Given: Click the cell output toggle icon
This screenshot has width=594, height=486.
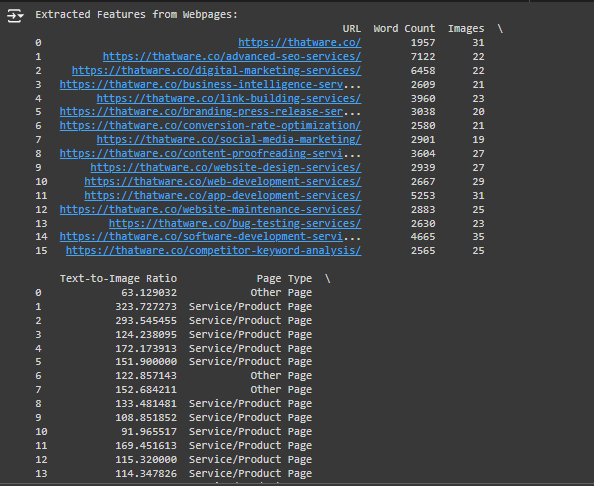Looking at the screenshot, I should pos(15,16).
